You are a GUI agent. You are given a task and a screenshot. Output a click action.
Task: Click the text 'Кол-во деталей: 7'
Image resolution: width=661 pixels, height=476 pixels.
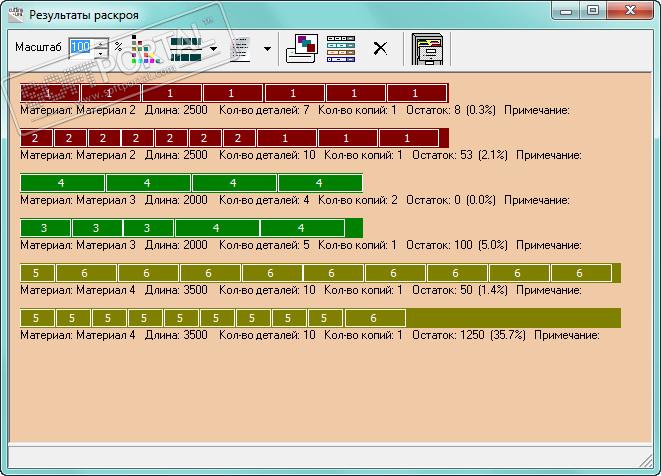[264, 110]
